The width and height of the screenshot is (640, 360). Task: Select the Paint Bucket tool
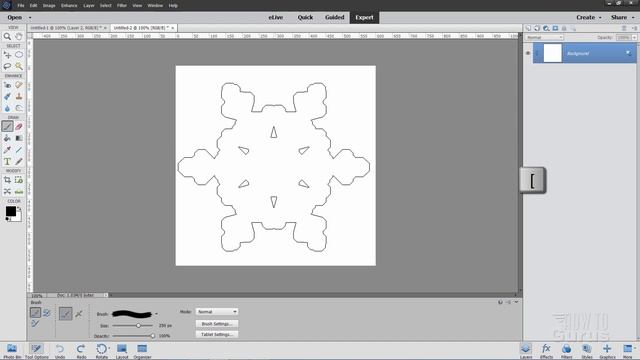click(7, 138)
